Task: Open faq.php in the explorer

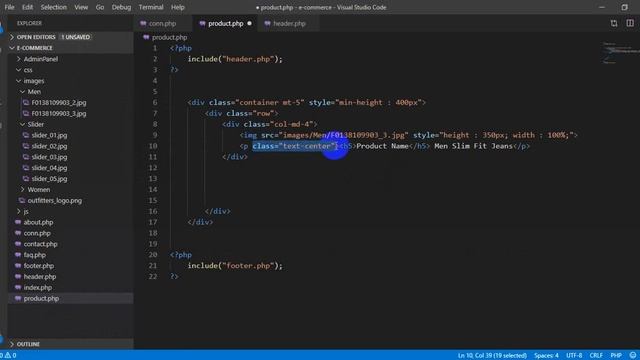Action: 35,255
